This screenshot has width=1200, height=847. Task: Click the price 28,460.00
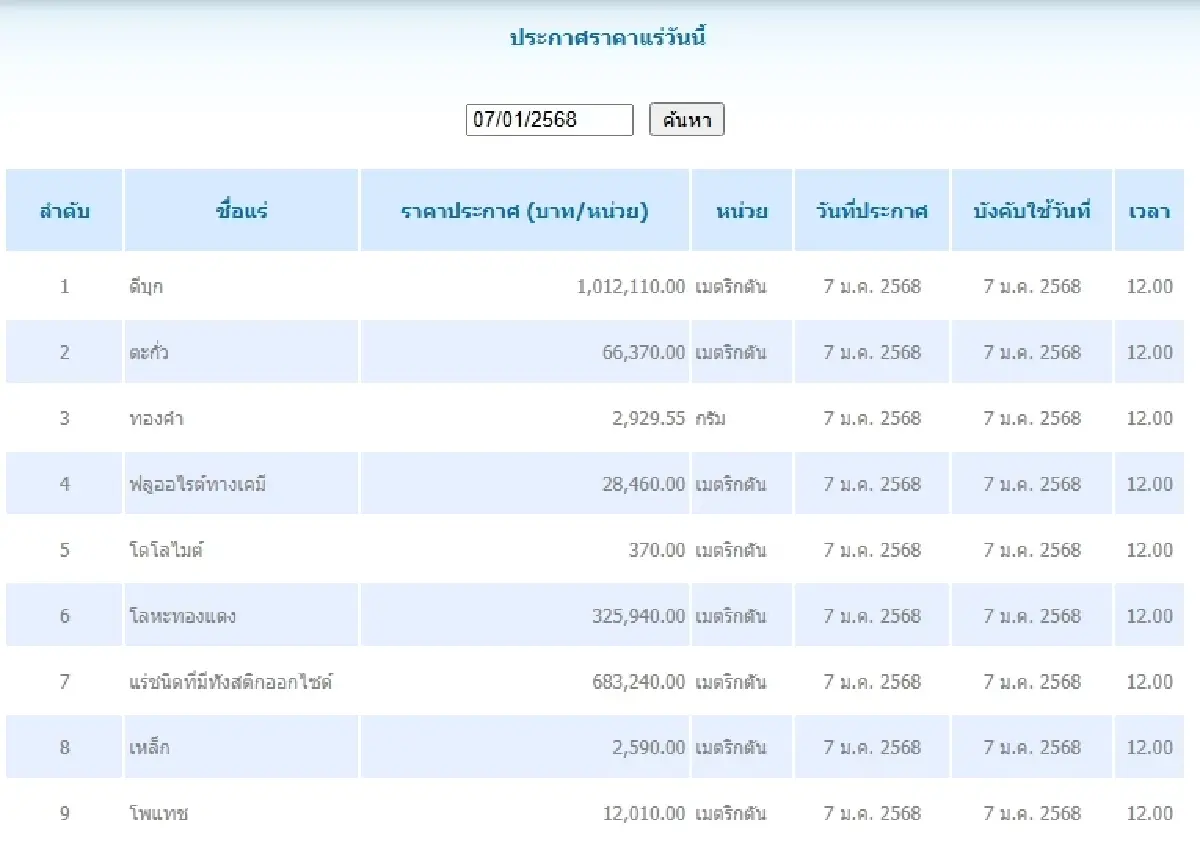[644, 484]
